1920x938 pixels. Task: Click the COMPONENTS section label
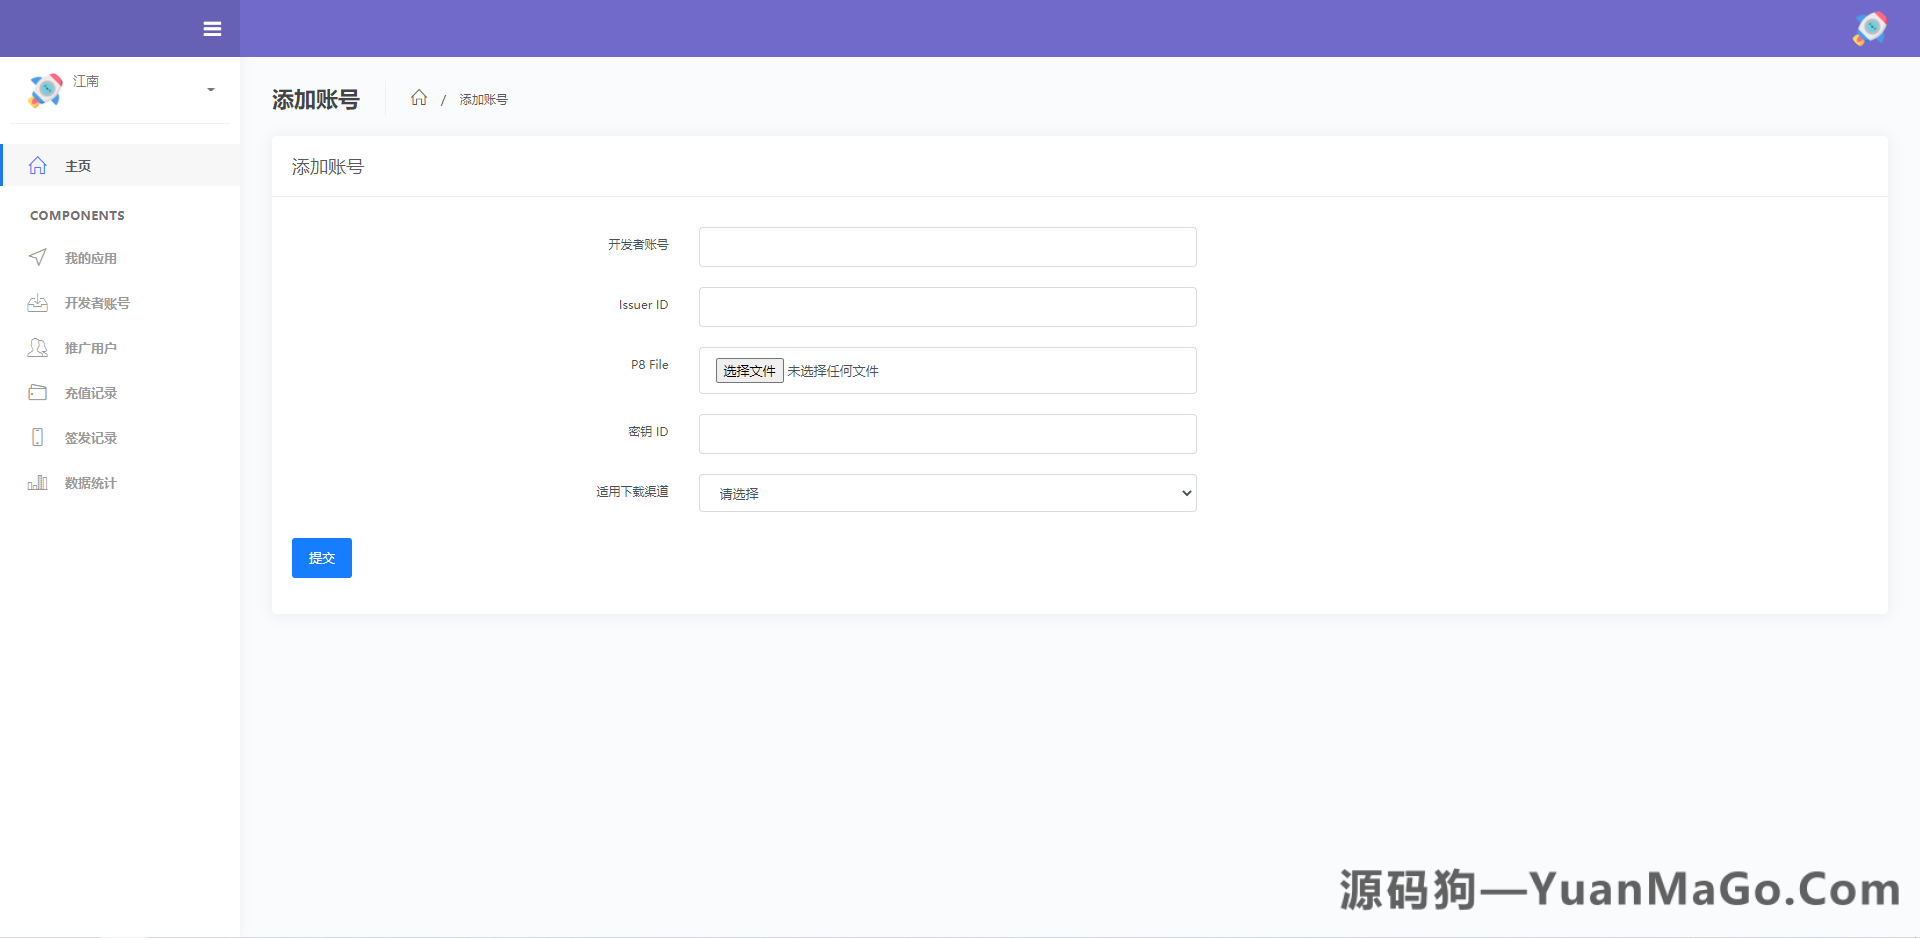click(77, 215)
